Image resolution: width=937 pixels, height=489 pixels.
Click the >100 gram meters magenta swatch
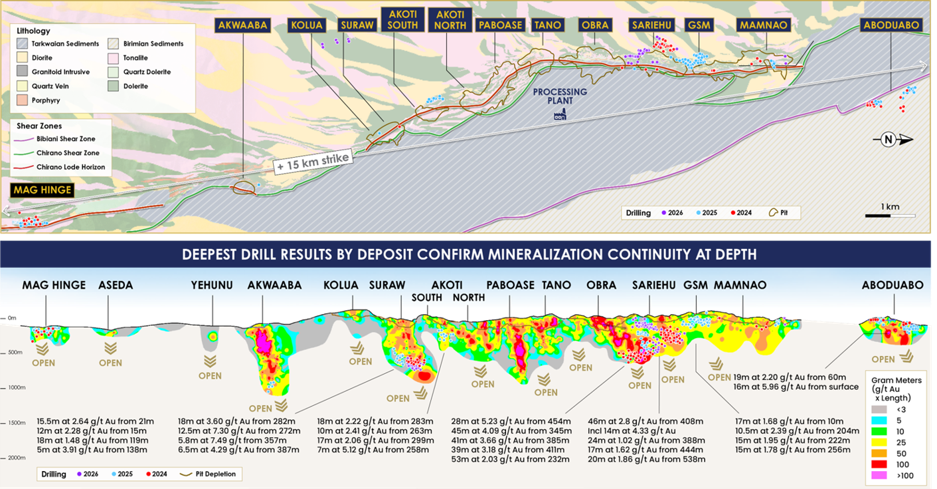(880, 476)
